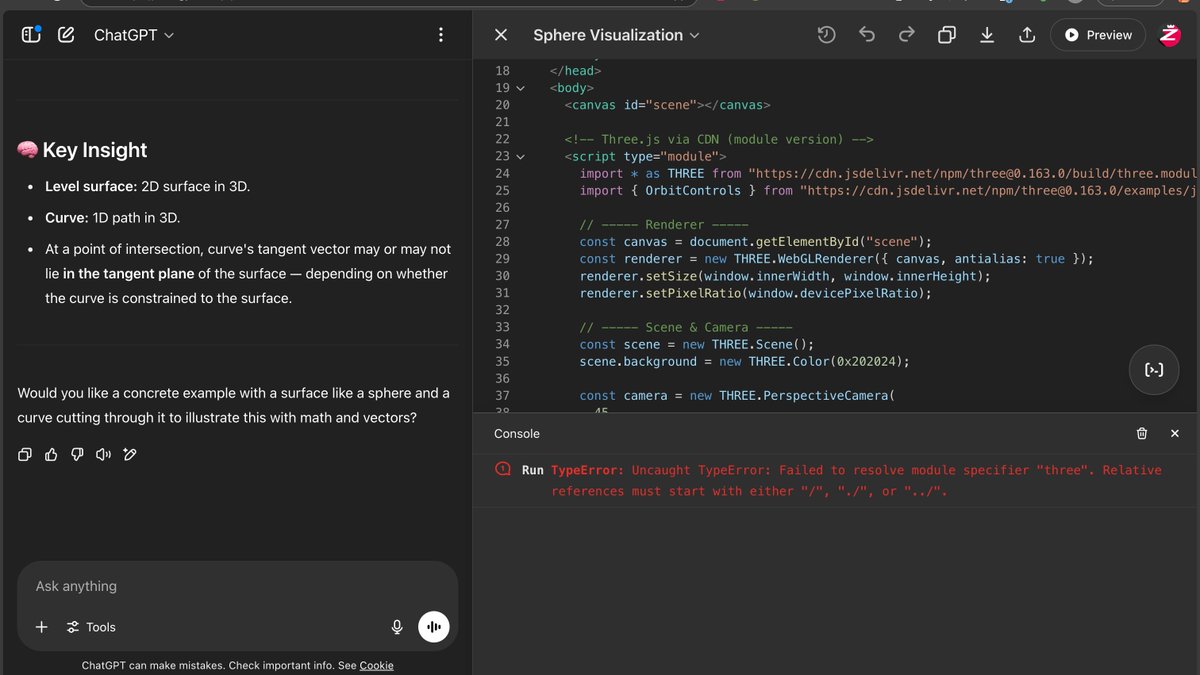Click the renderer.setPixelRatio code line
This screenshot has width=1200, height=675.
755,293
